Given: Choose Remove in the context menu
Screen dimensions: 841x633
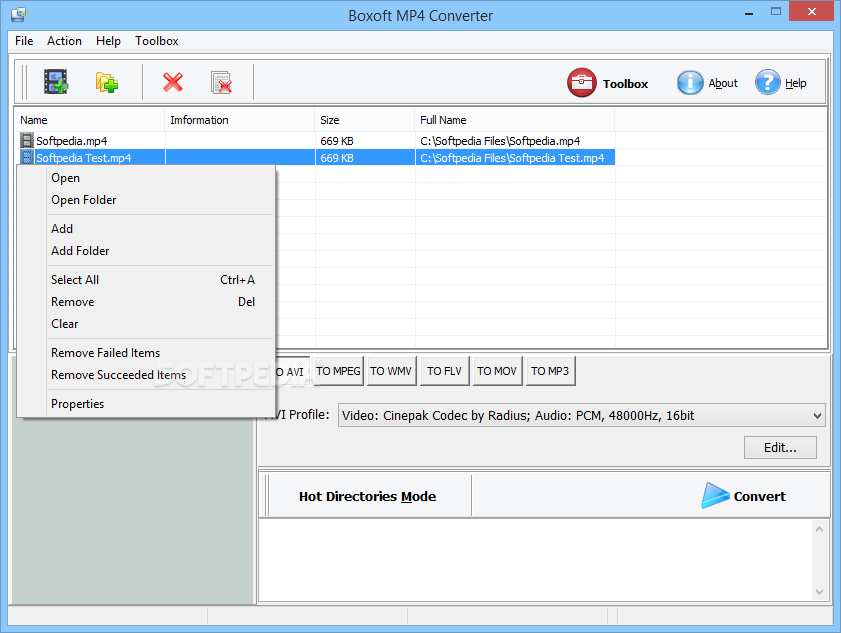Looking at the screenshot, I should (x=146, y=302).
